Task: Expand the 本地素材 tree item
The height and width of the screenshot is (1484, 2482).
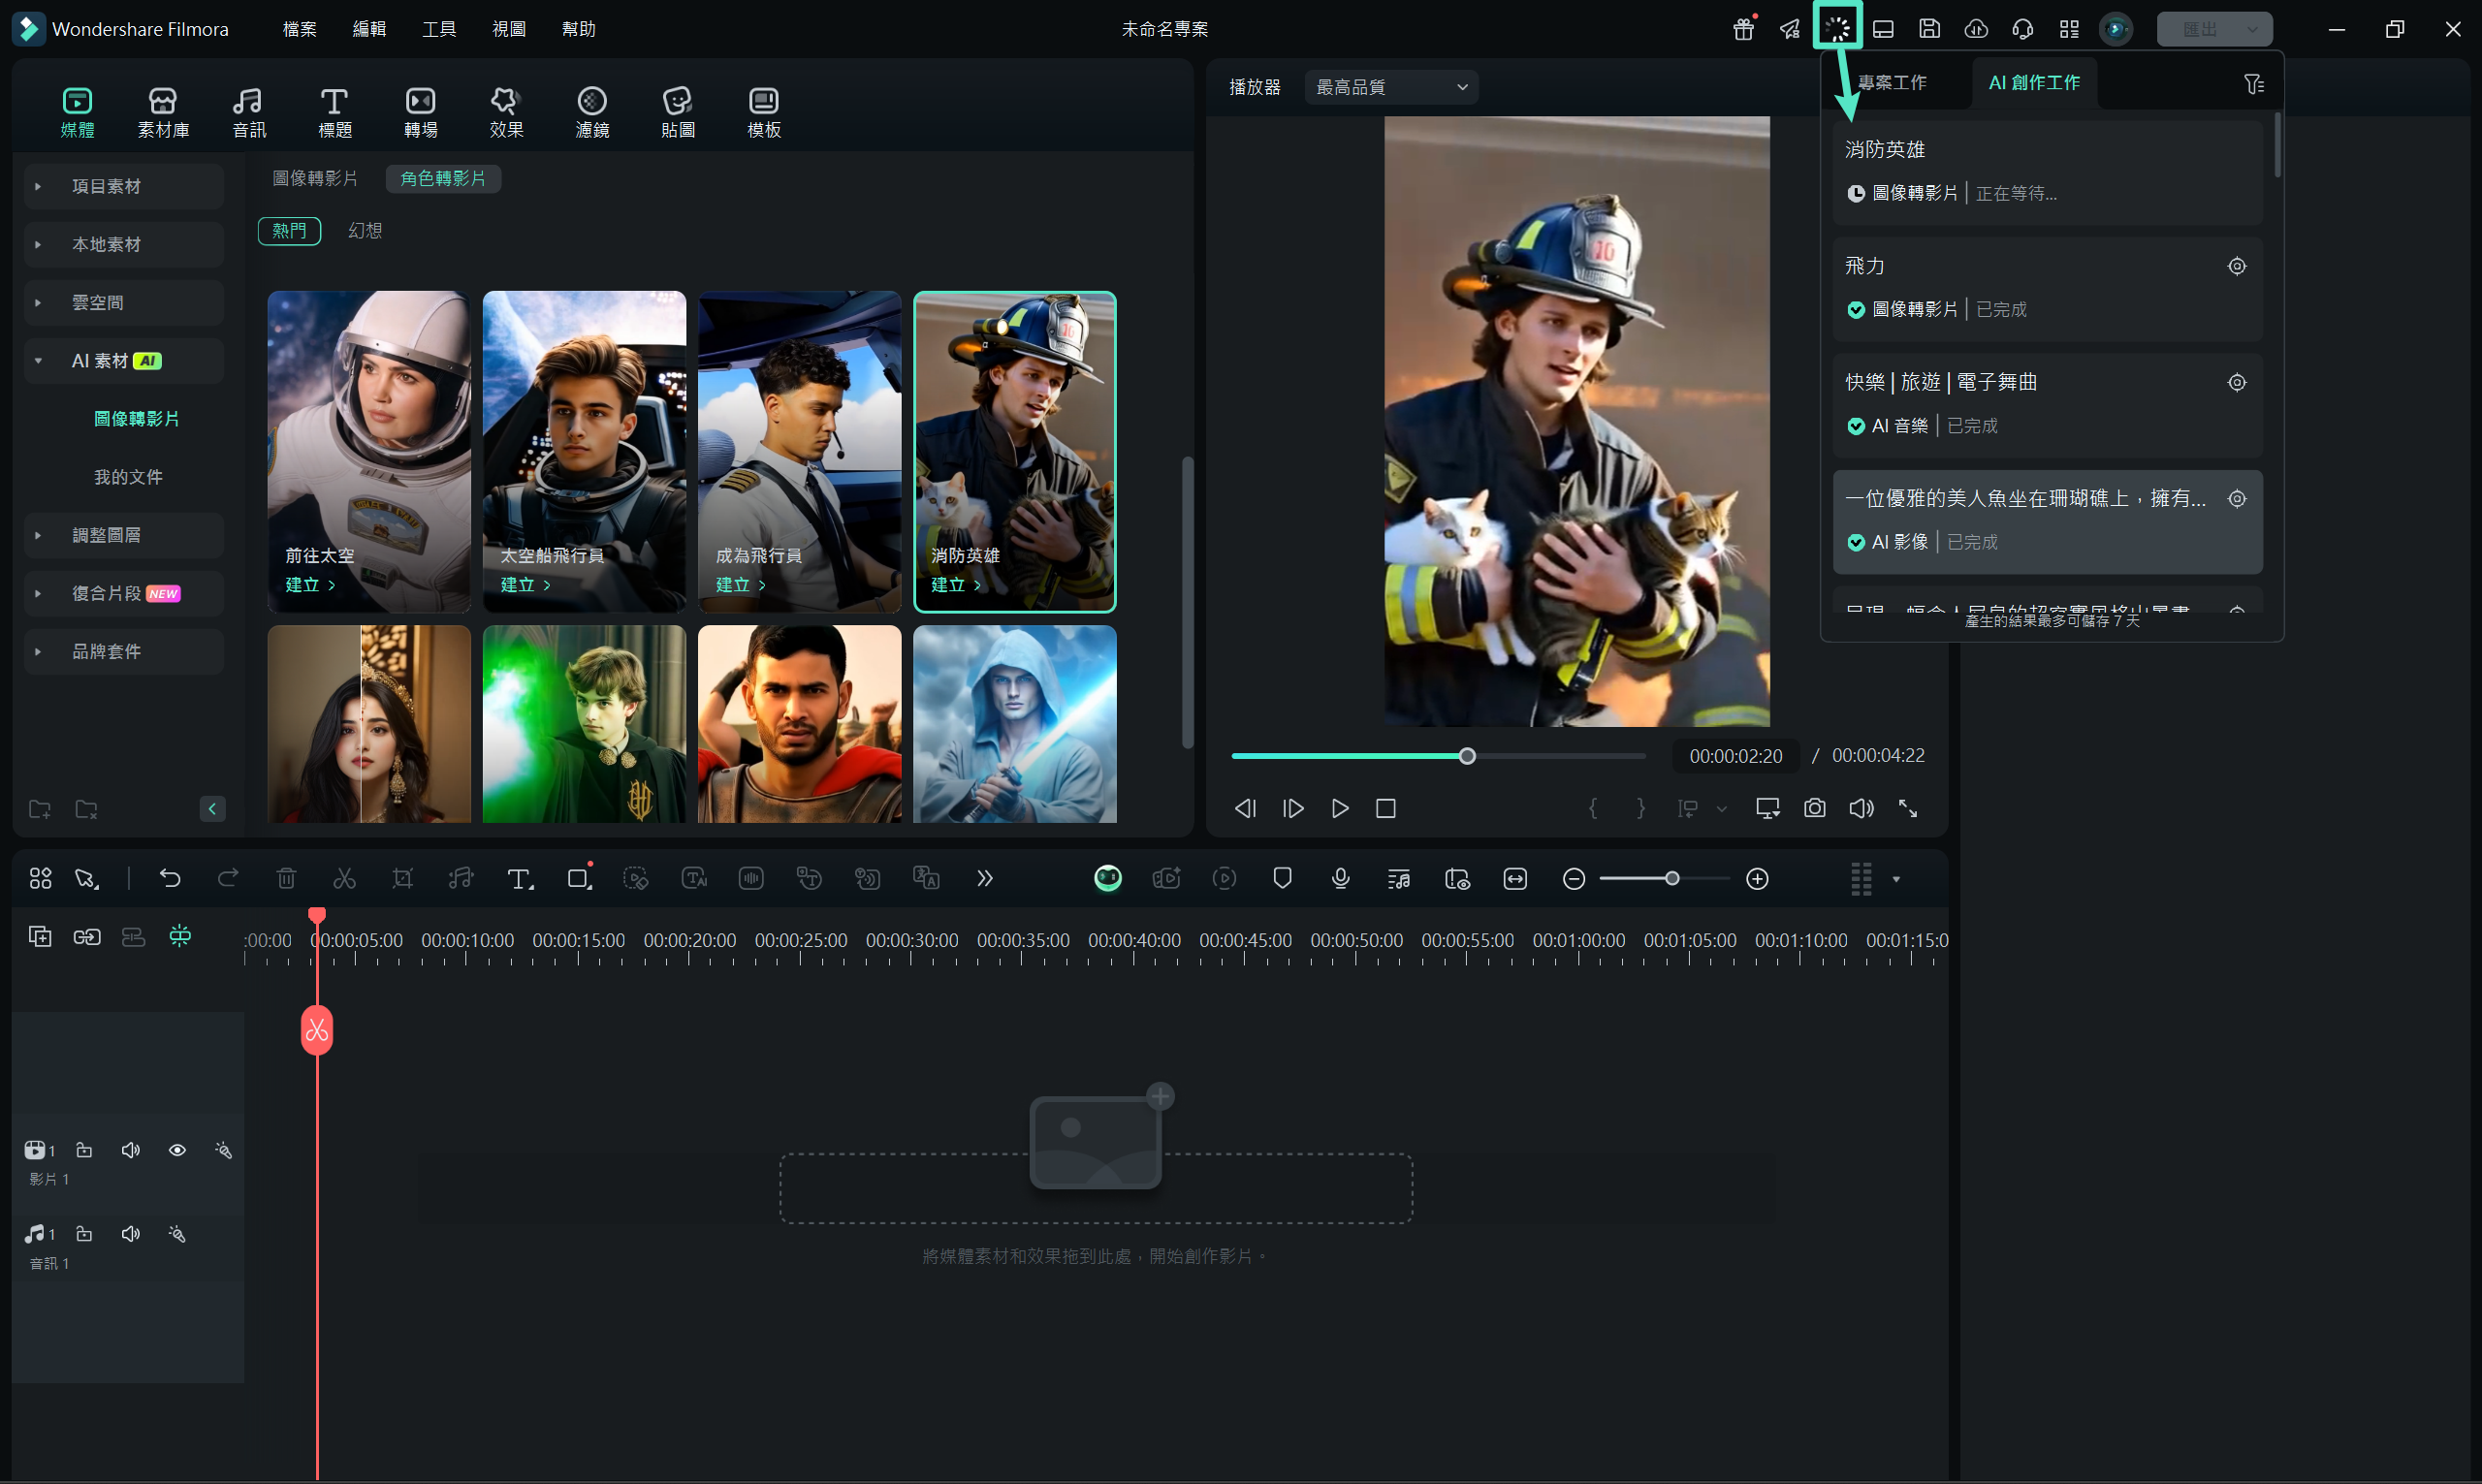Action: click(38, 244)
